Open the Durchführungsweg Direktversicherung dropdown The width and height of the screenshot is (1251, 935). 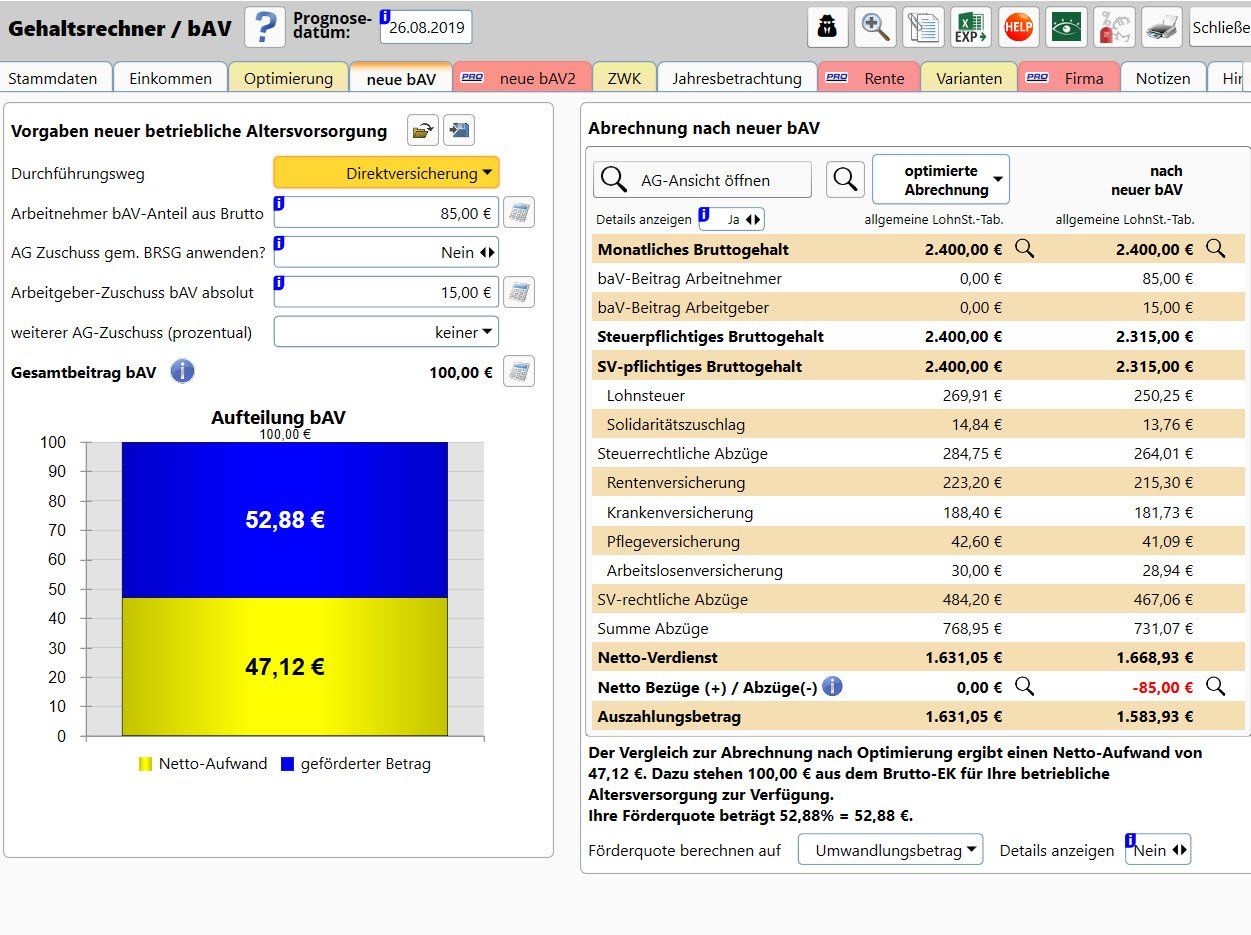[386, 173]
